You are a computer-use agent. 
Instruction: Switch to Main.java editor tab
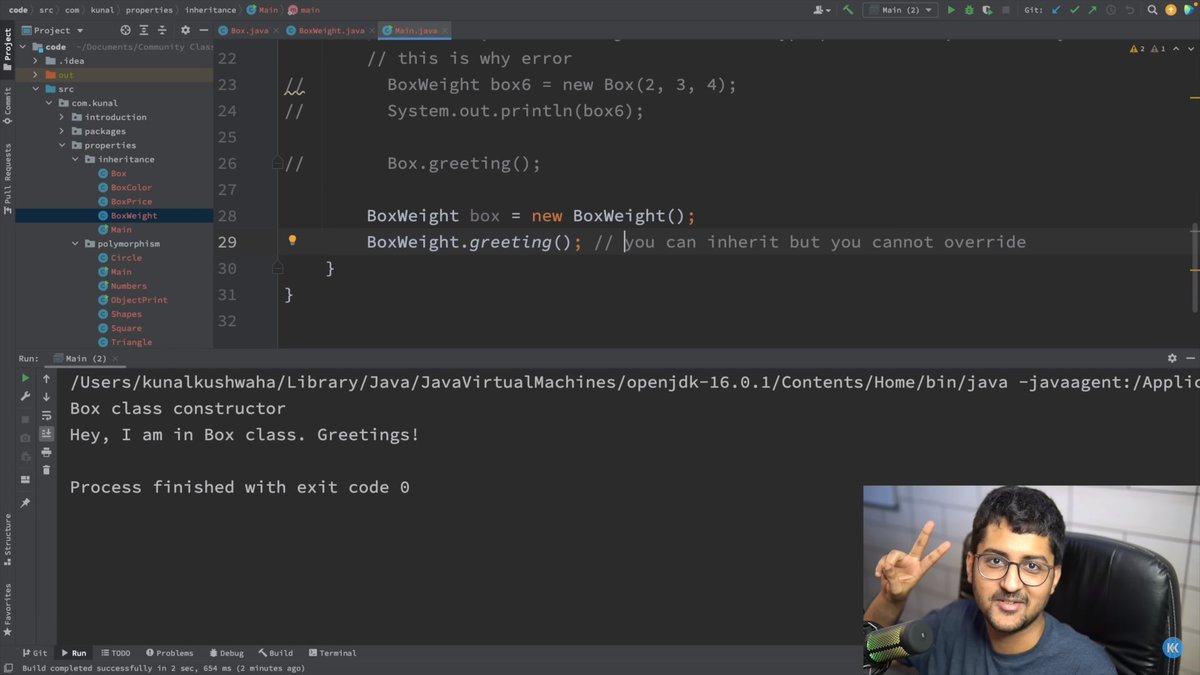pos(415,31)
